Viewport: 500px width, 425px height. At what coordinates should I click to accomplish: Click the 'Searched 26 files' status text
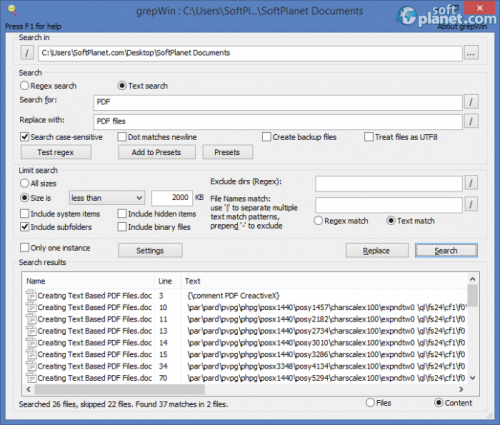tap(123, 404)
